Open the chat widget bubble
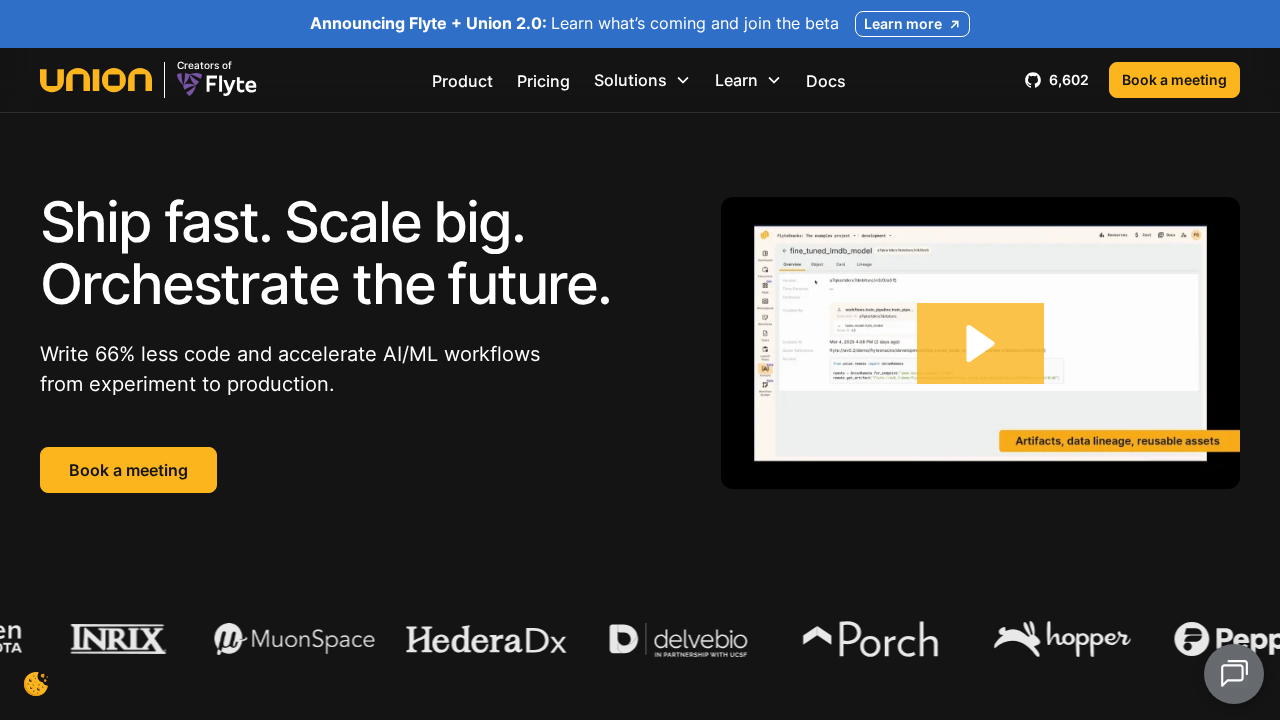This screenshot has width=1280, height=720. (x=1233, y=674)
